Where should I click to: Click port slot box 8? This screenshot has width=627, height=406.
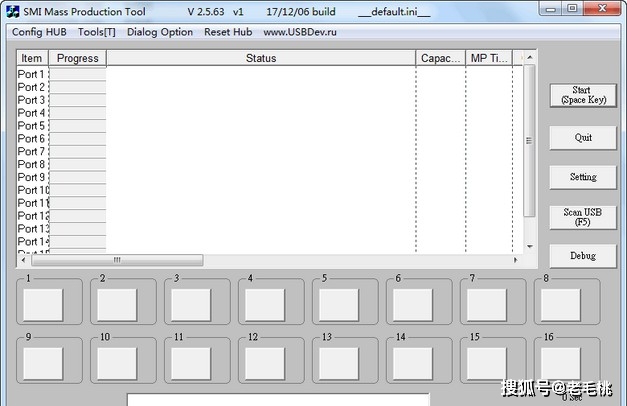[561, 305]
